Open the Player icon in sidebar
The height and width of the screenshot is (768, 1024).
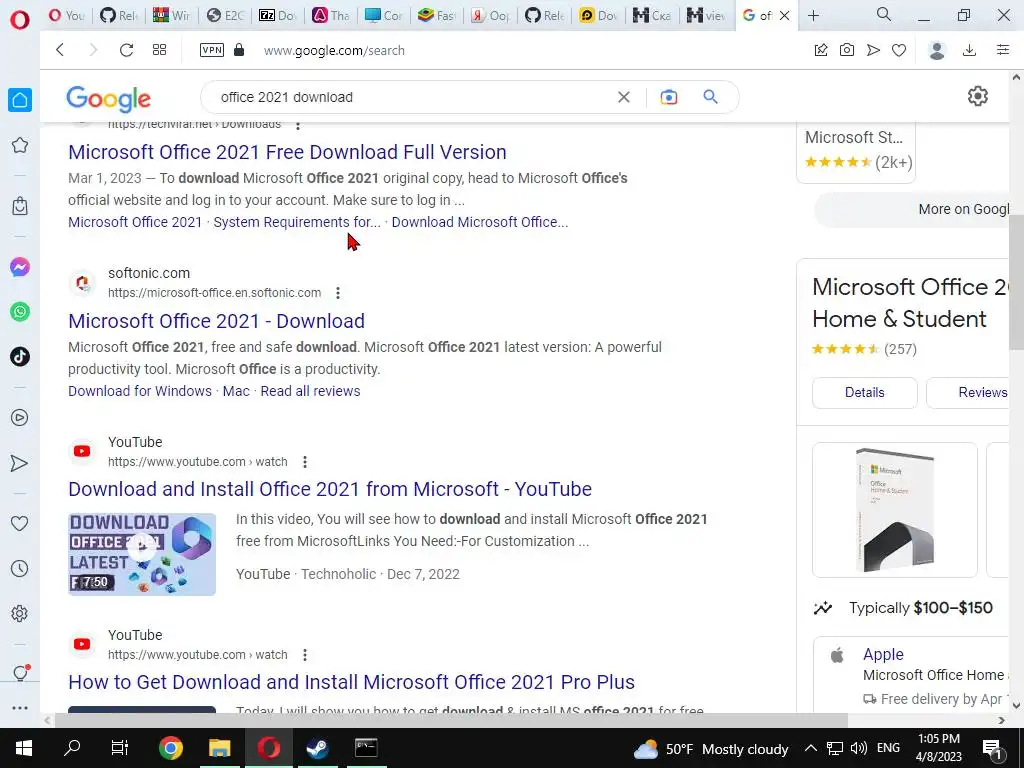(20, 418)
